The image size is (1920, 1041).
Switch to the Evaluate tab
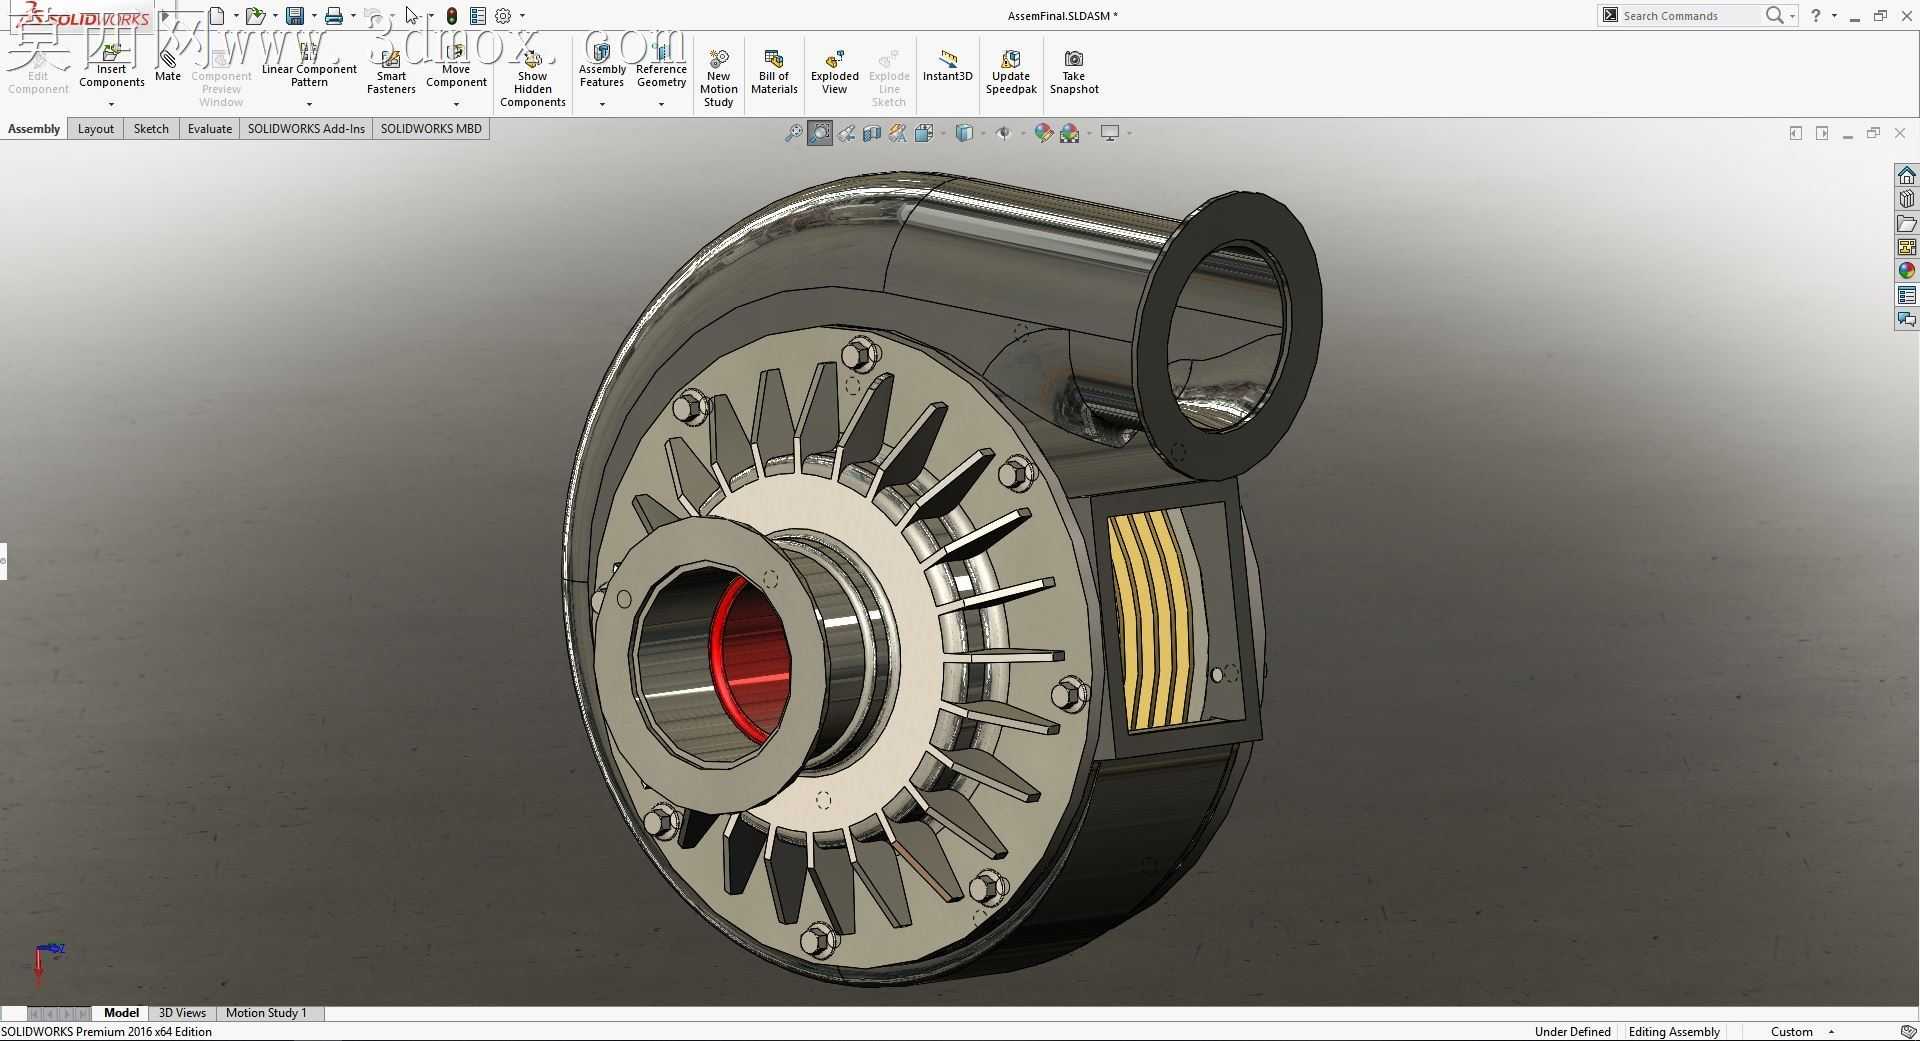(210, 129)
